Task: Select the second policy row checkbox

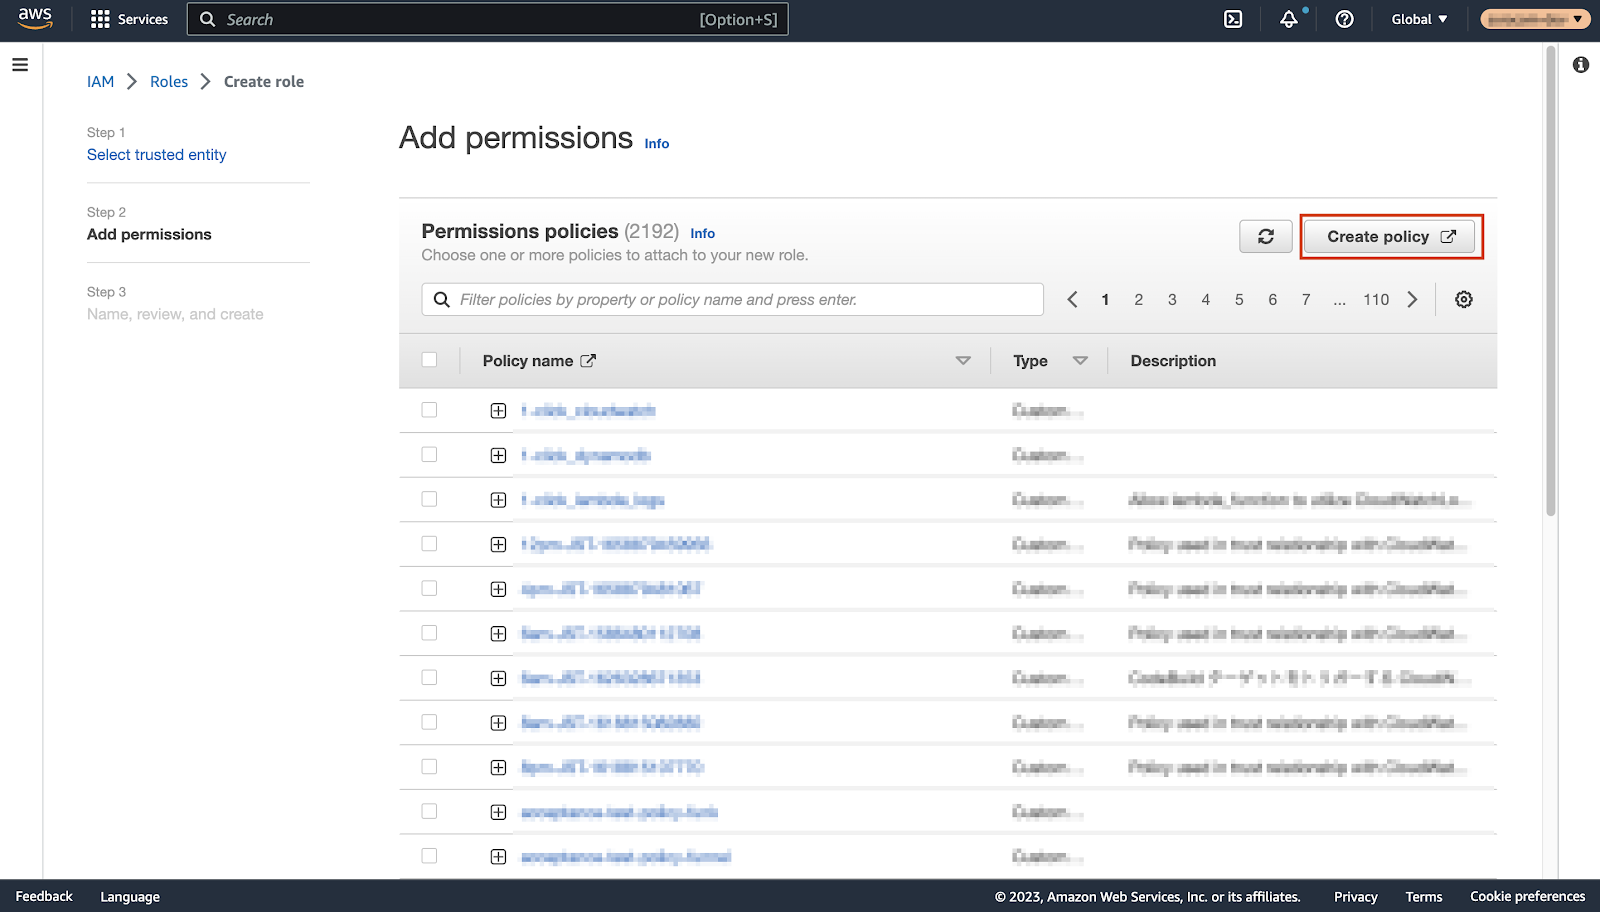Action: [429, 455]
